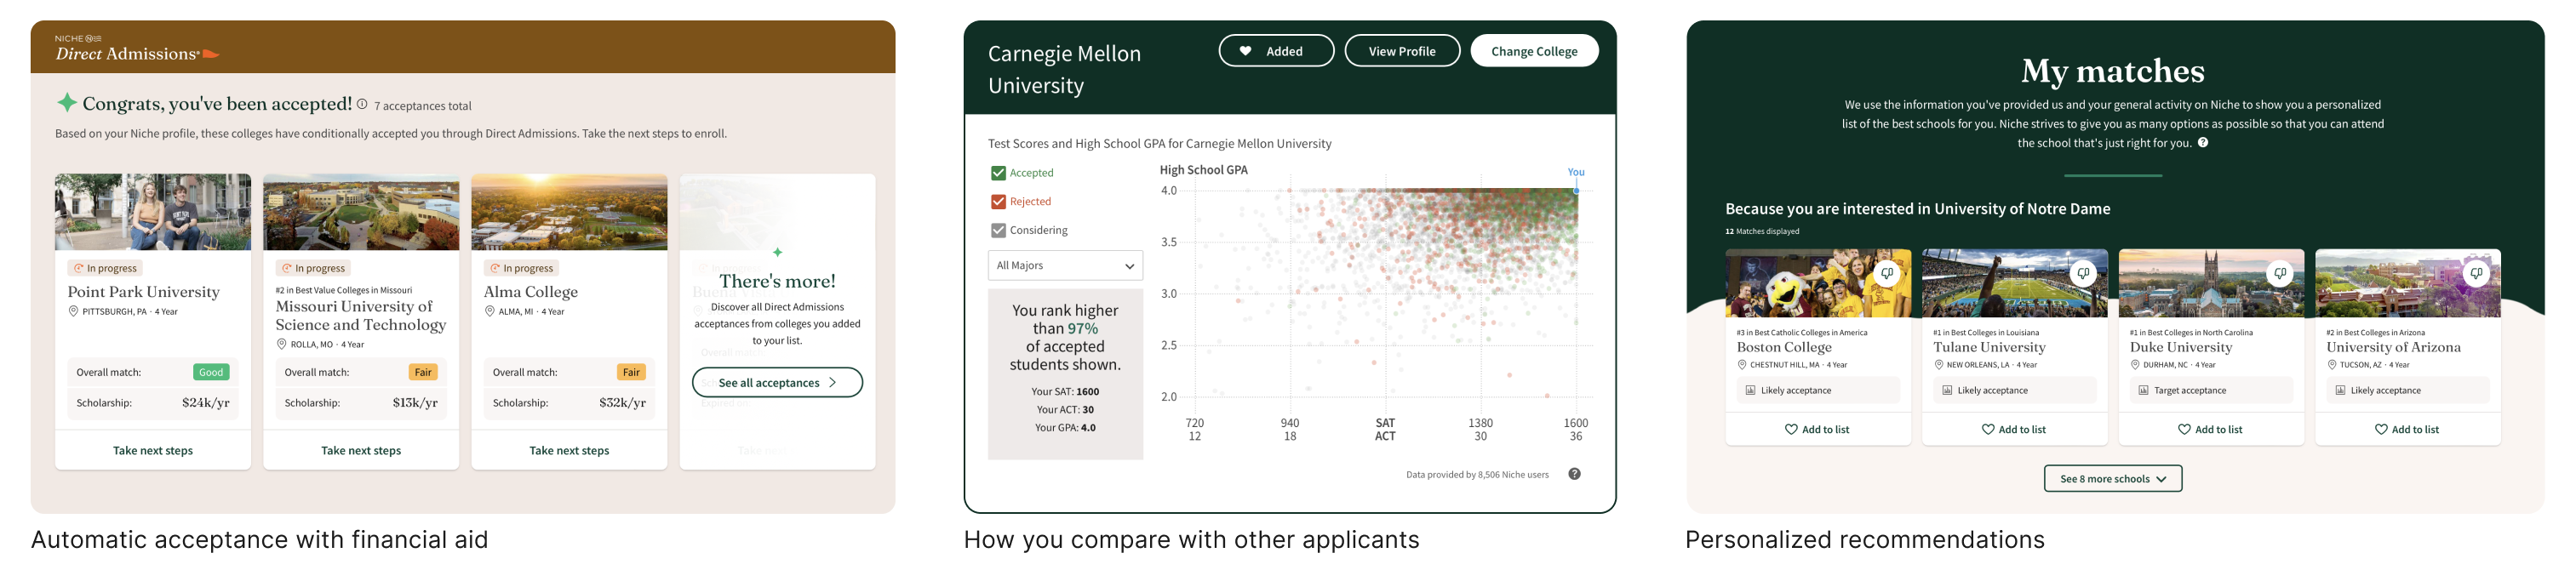The image size is (2576, 570).
Task: Take next steps for Alma College
Action: pyautogui.click(x=569, y=450)
